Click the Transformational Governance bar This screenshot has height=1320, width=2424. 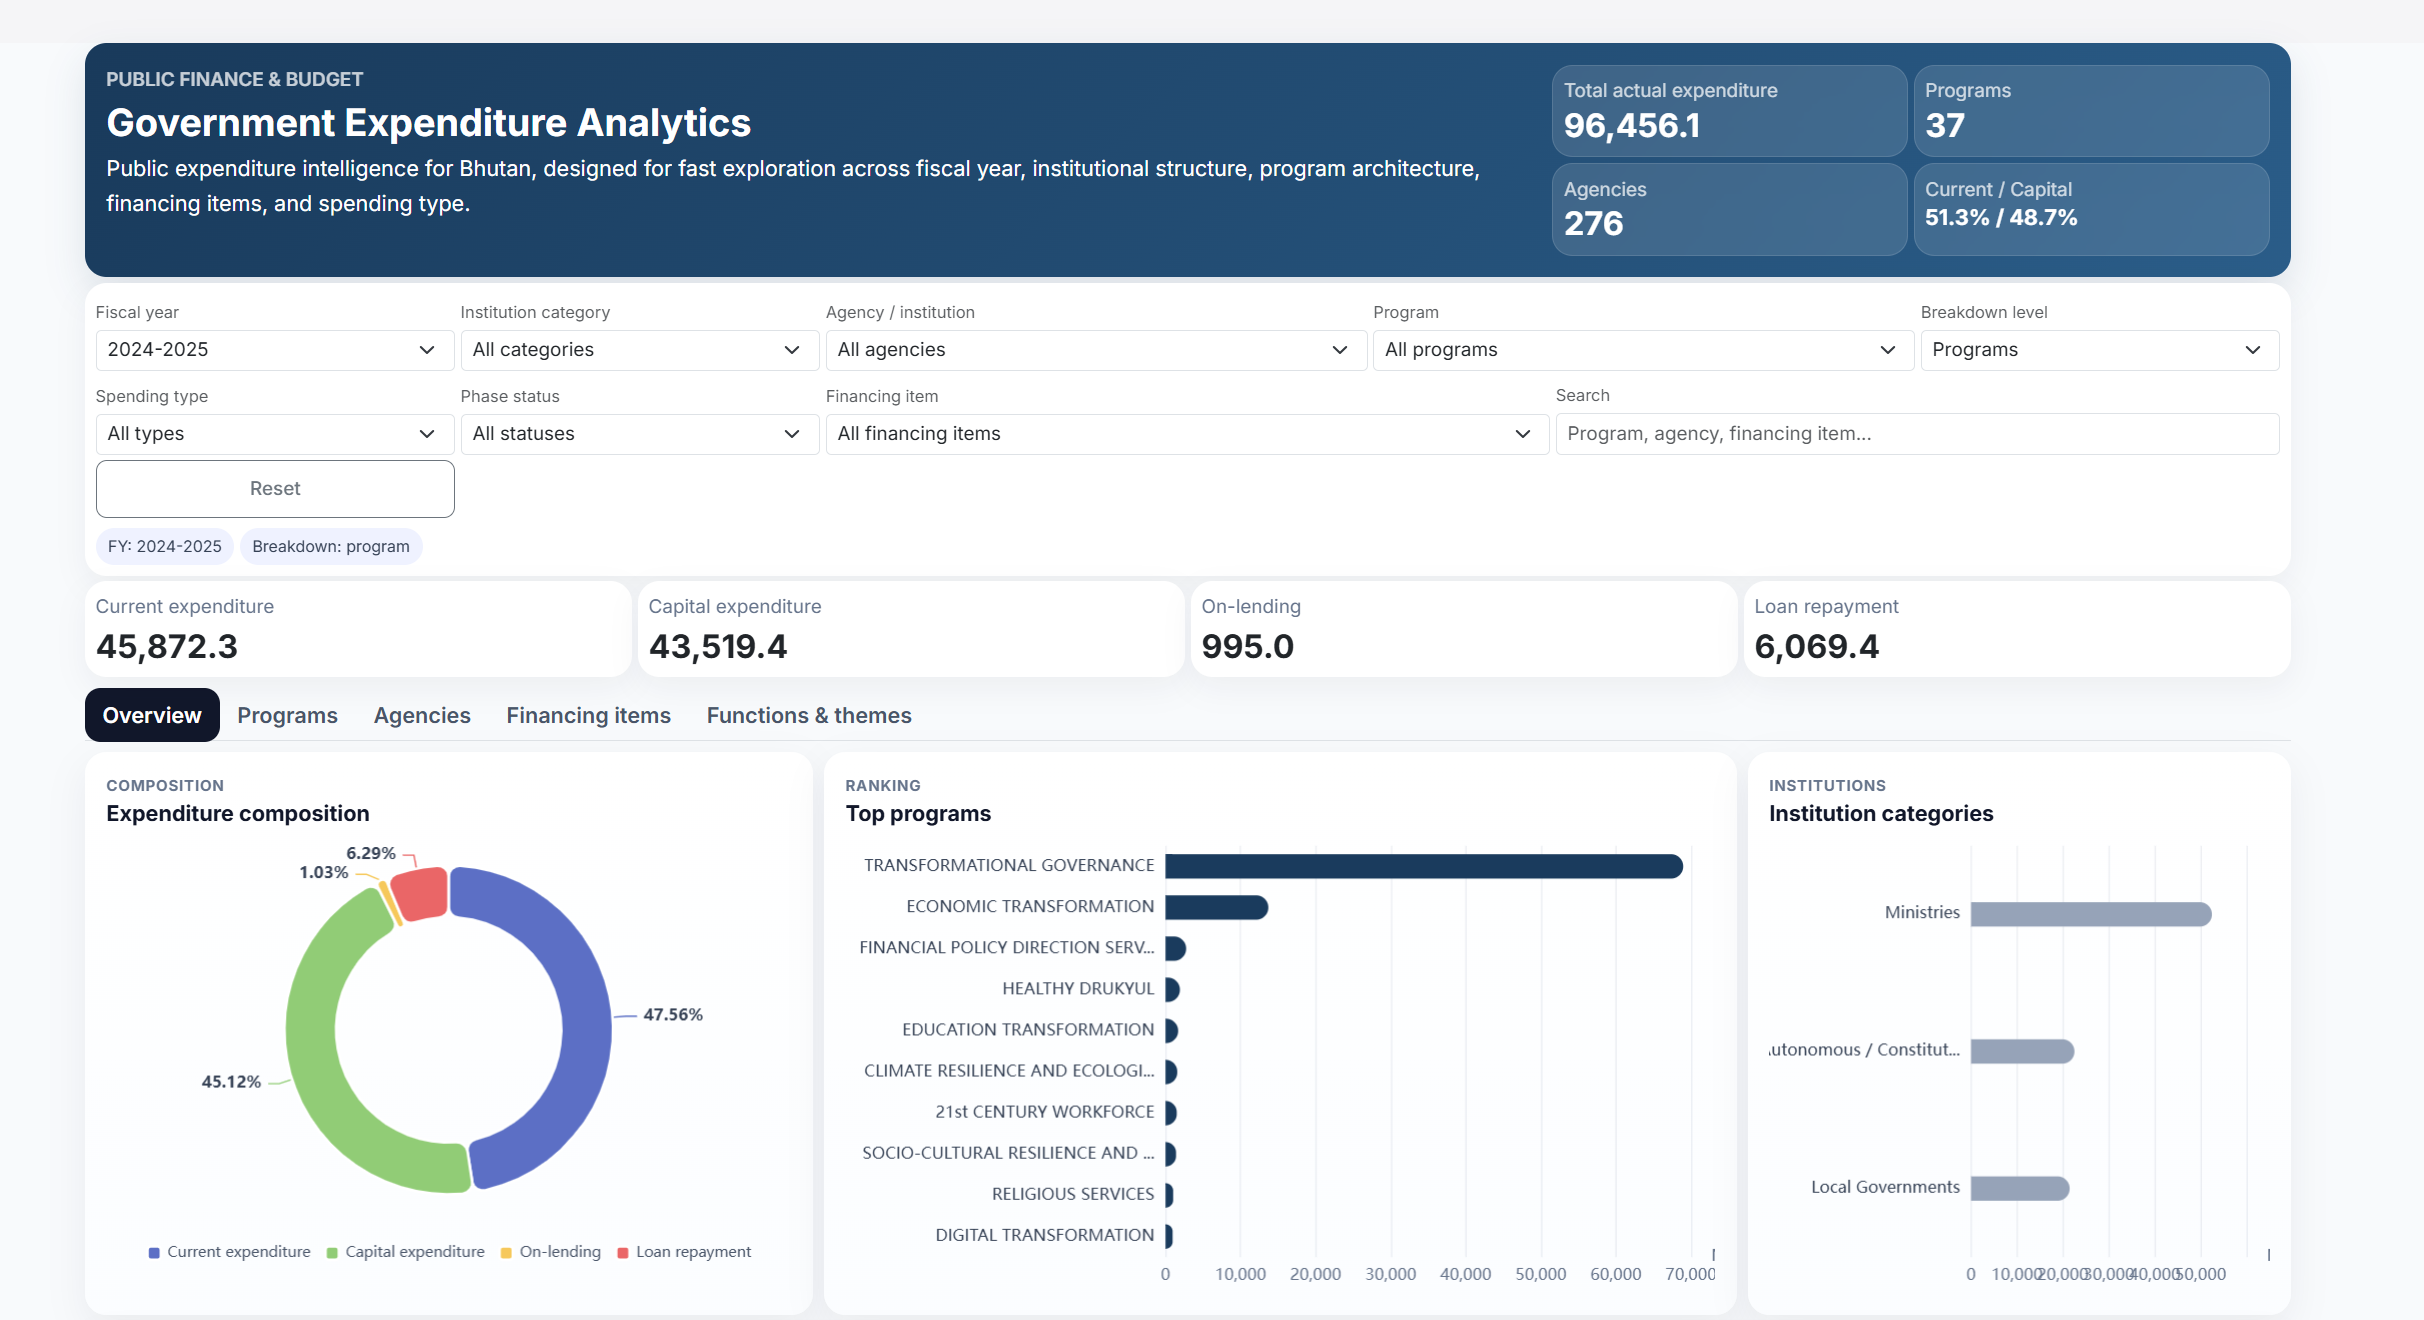(1422, 866)
